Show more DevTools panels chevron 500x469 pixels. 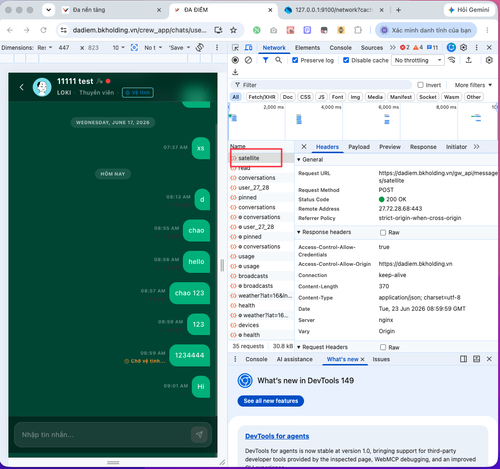[393, 47]
